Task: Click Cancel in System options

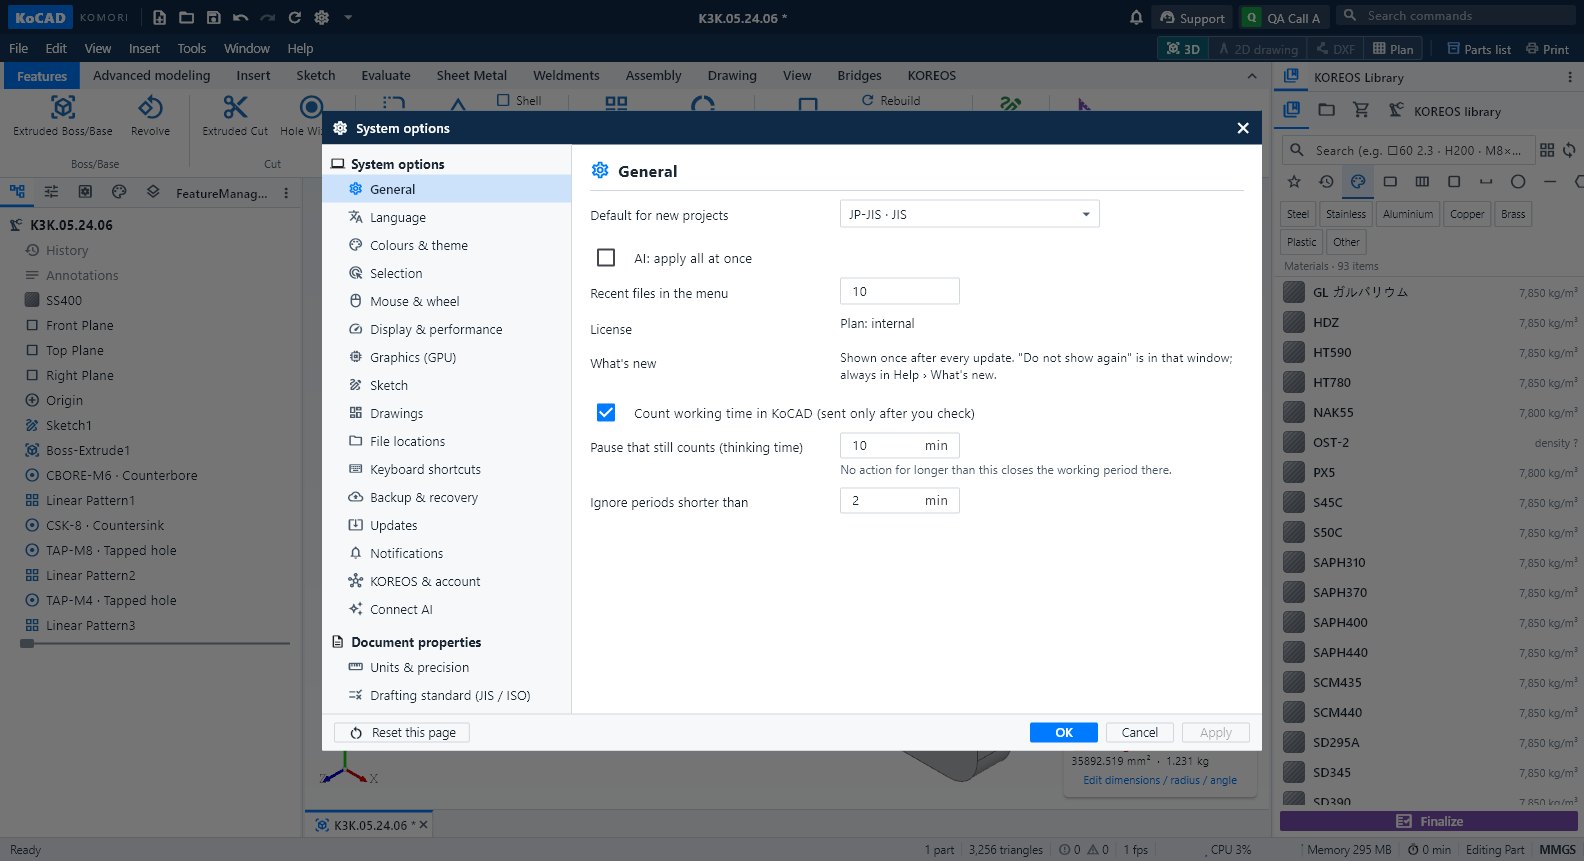Action: pyautogui.click(x=1140, y=732)
